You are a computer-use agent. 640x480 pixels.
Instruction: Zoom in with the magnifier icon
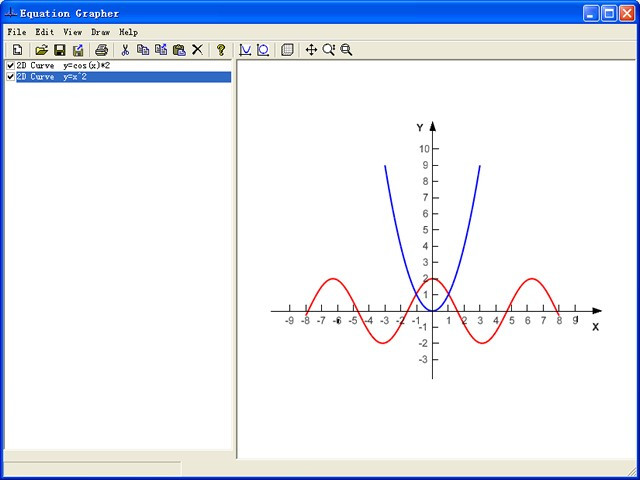click(329, 50)
